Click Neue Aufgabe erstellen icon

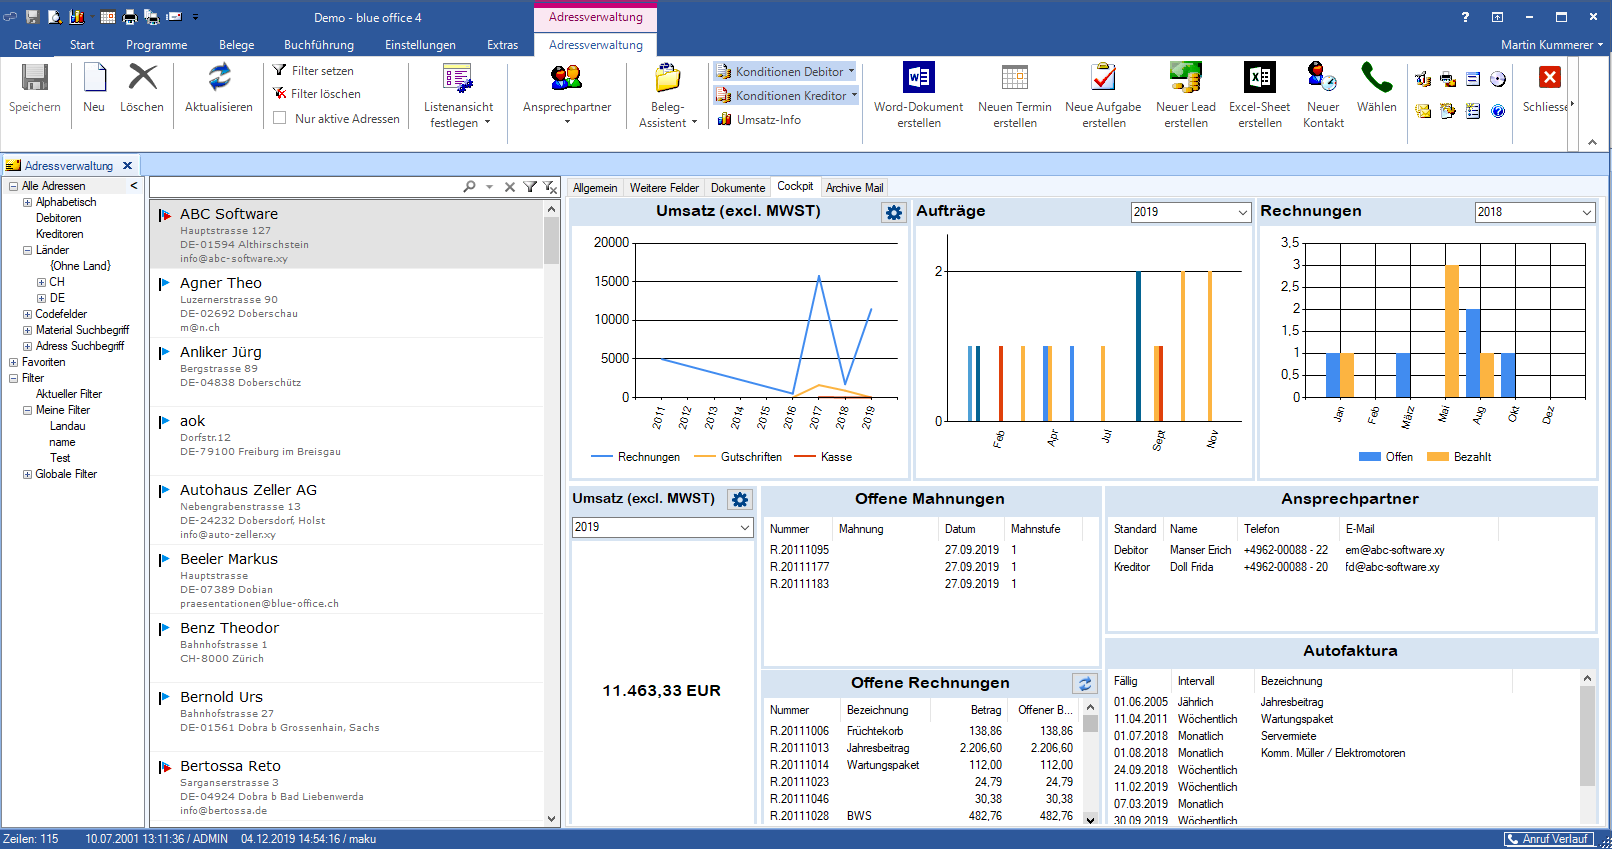click(1103, 79)
